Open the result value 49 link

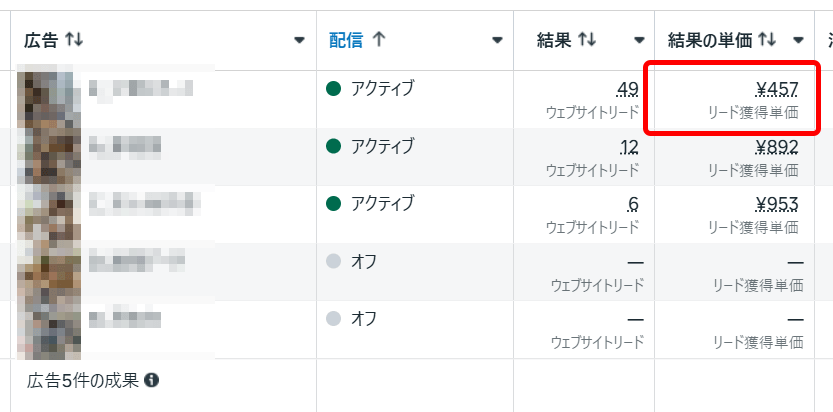coord(627,91)
